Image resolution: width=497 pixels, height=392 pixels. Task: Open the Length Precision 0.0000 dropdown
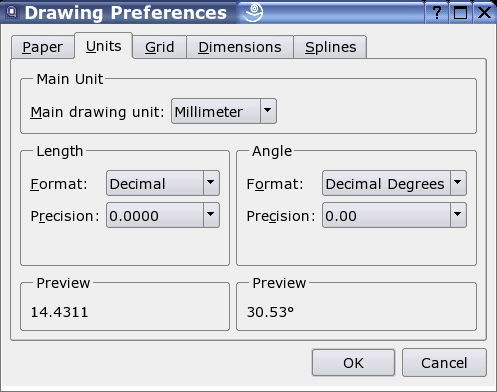(x=163, y=215)
